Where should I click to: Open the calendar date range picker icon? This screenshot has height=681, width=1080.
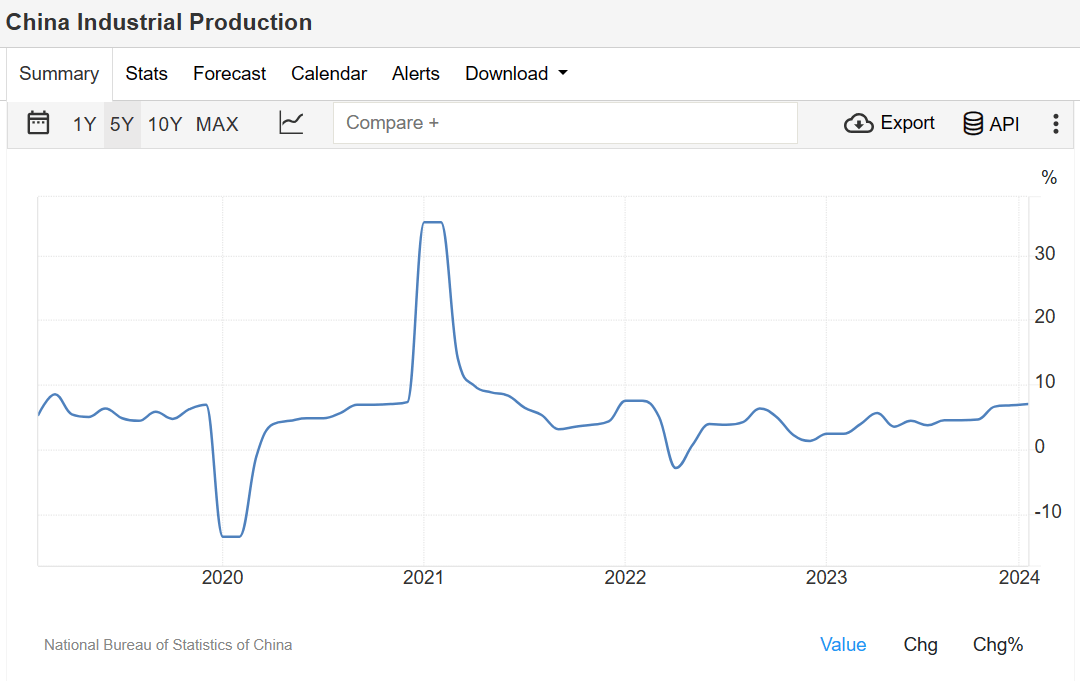(x=38, y=123)
